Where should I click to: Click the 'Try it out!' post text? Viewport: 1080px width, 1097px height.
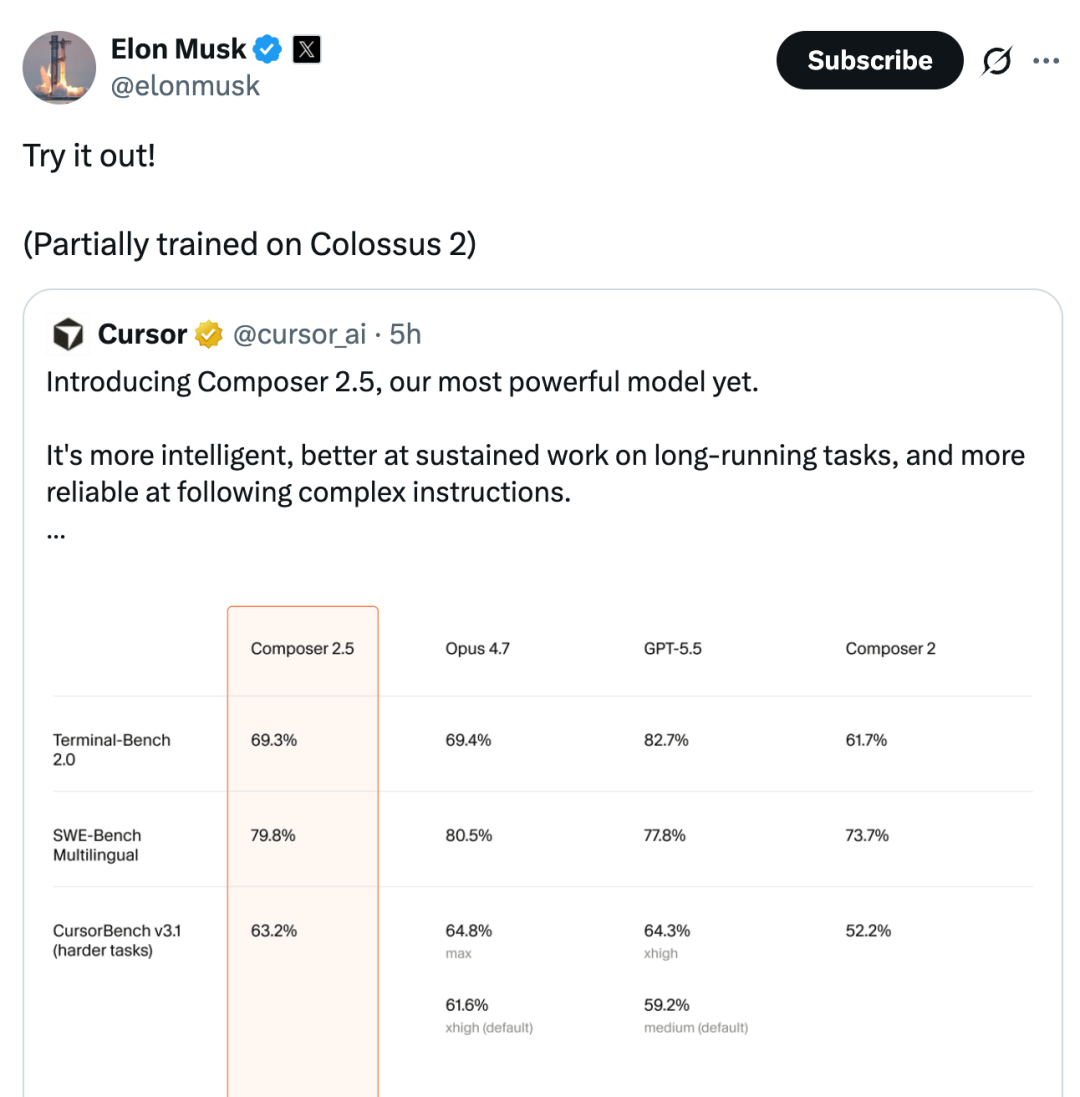89,155
